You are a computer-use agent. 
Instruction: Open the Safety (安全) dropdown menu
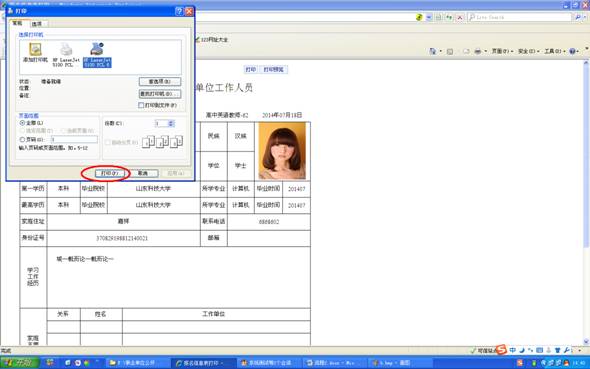[529, 51]
